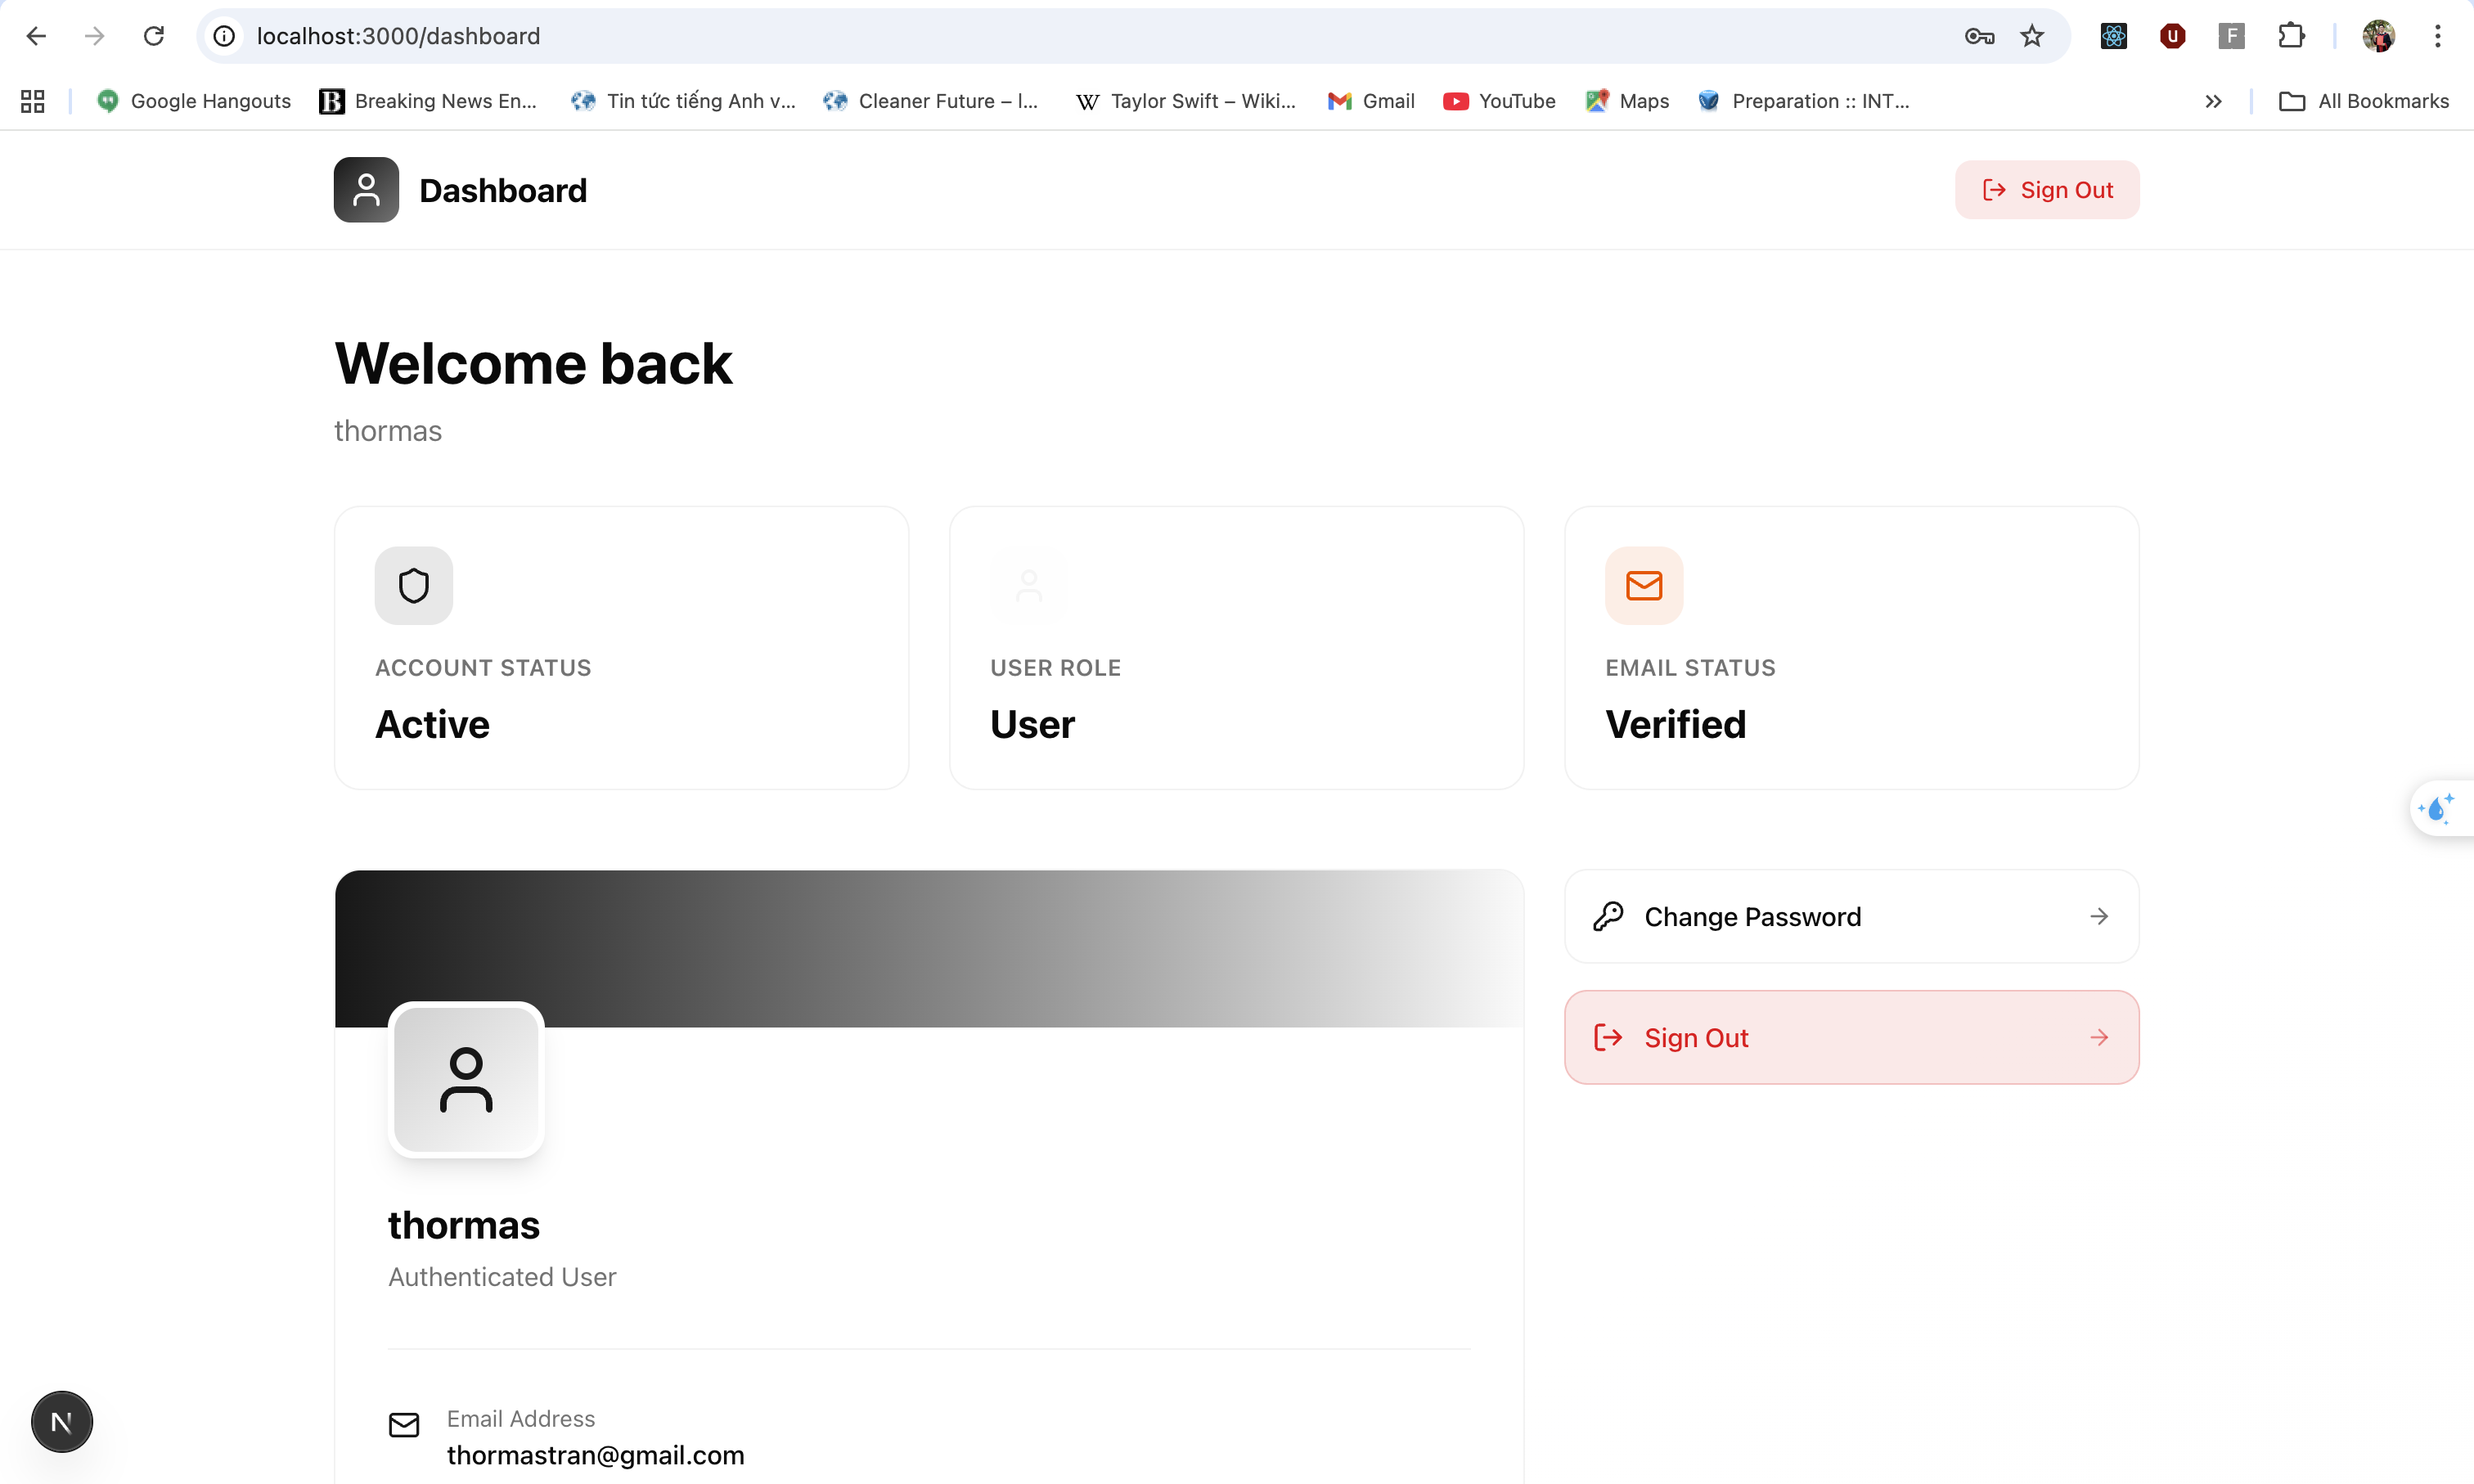Click the Change Password arrow

(x=2099, y=915)
